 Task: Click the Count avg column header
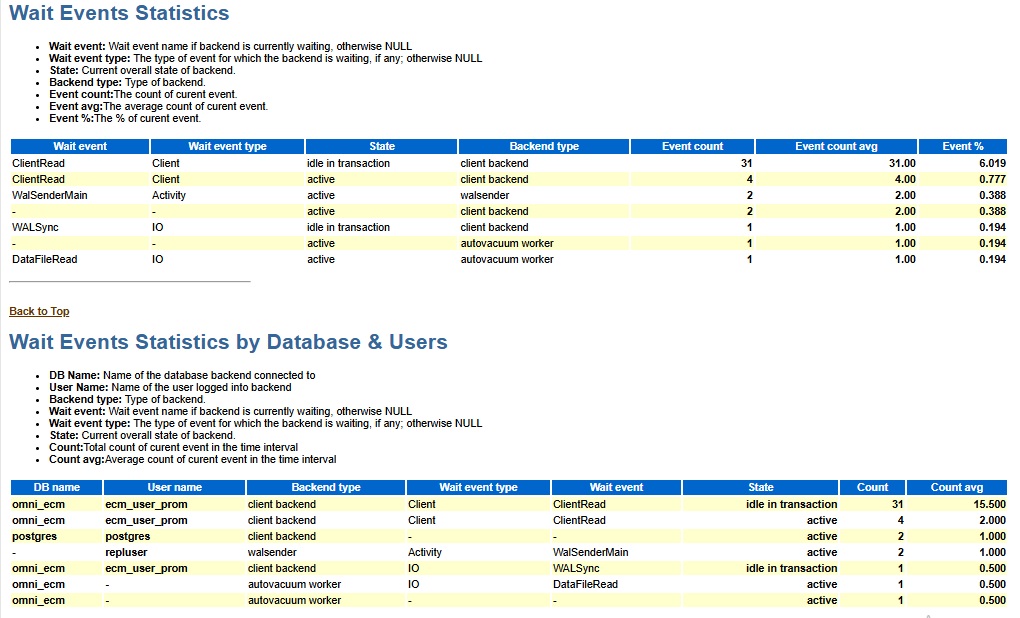(956, 487)
